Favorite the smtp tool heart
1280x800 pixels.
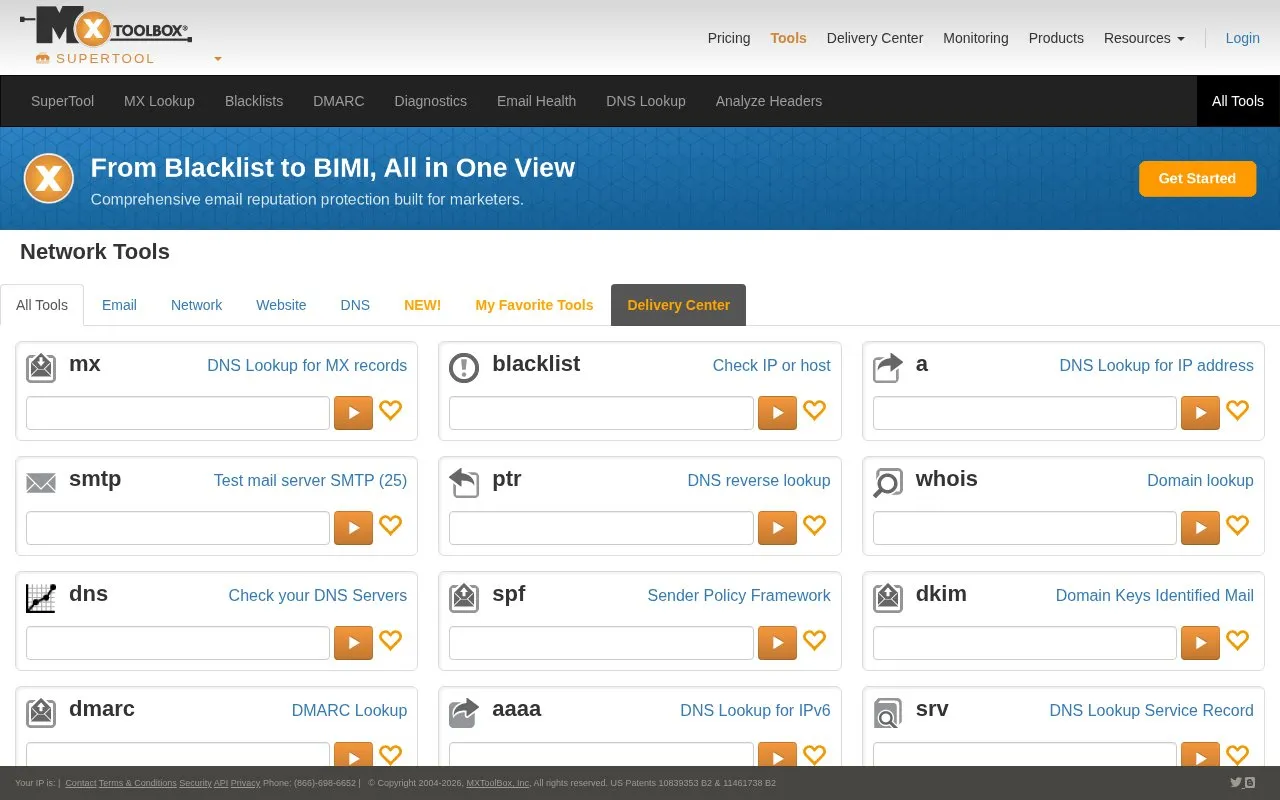(x=391, y=525)
